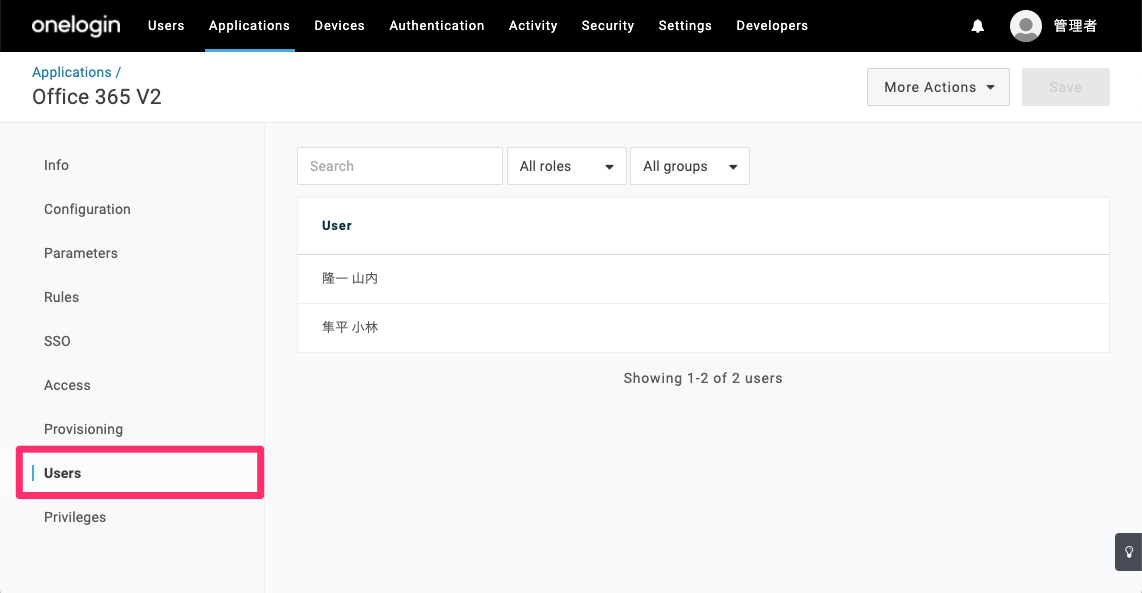Select the Privileges sidebar tab
This screenshot has height=593, width=1142.
tap(75, 517)
